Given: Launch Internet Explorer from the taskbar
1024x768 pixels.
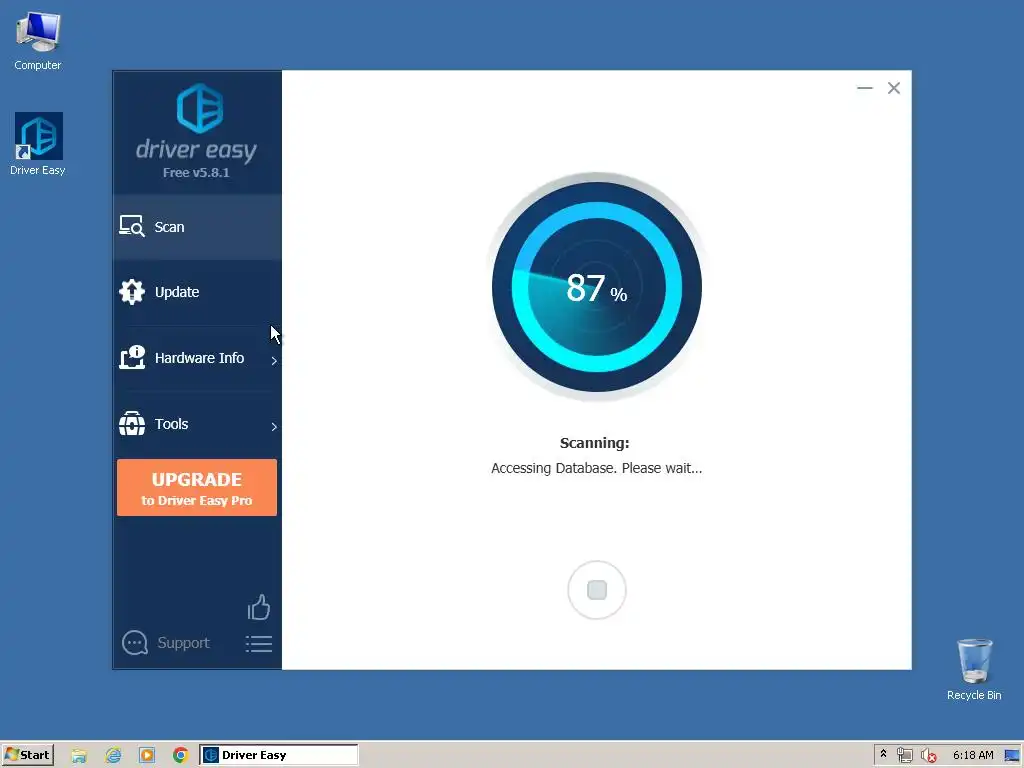Looking at the screenshot, I should point(113,756).
